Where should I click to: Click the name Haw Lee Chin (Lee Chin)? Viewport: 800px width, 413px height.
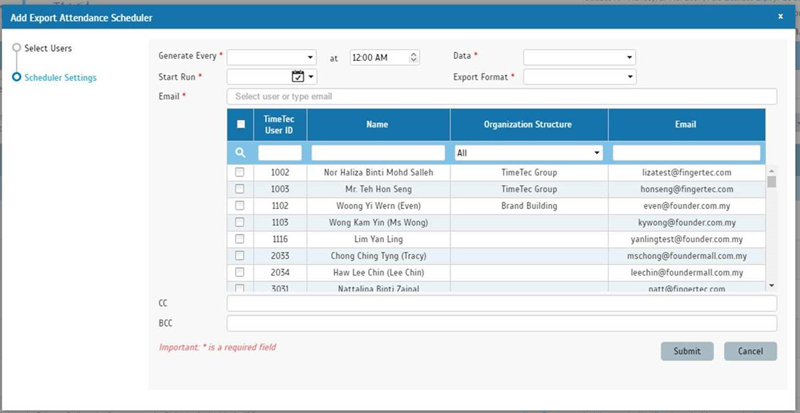tap(379, 272)
